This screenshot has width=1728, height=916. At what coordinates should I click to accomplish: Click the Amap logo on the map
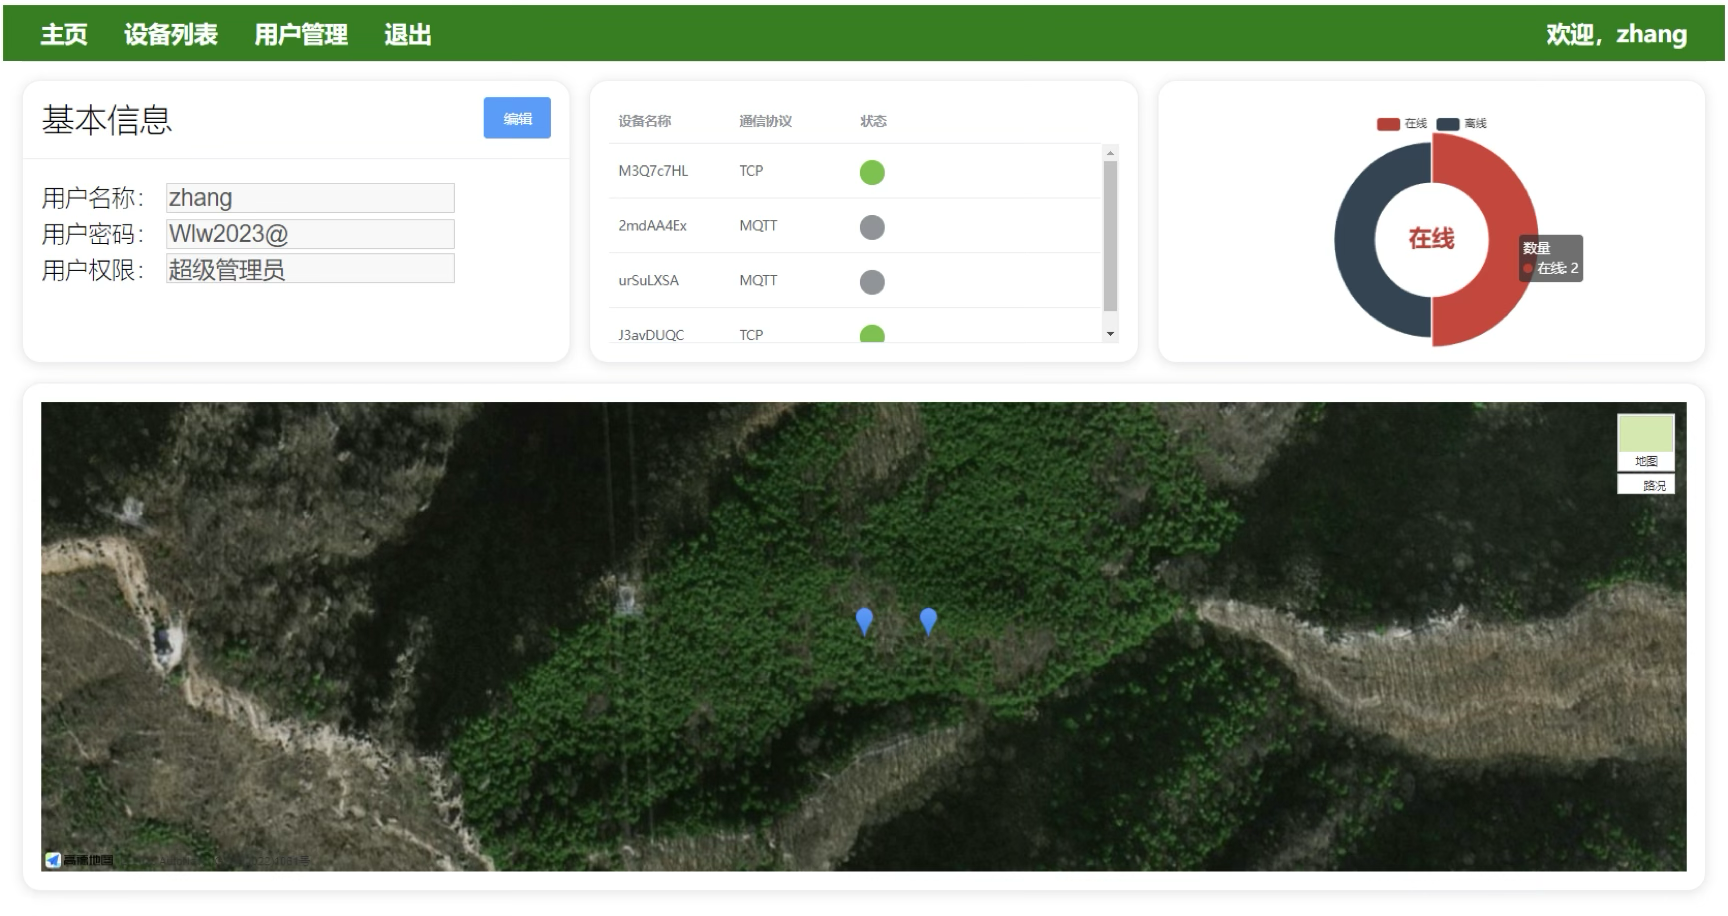click(78, 860)
